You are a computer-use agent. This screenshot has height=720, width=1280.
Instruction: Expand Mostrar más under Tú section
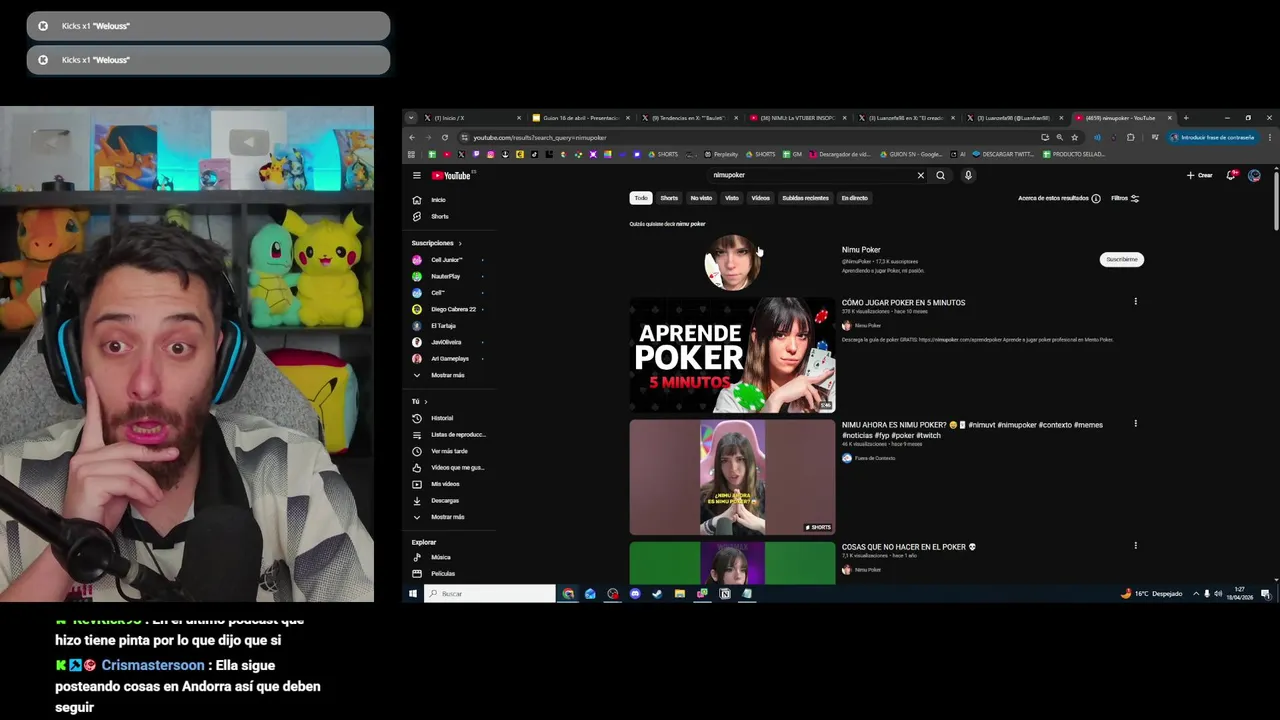click(x=448, y=517)
